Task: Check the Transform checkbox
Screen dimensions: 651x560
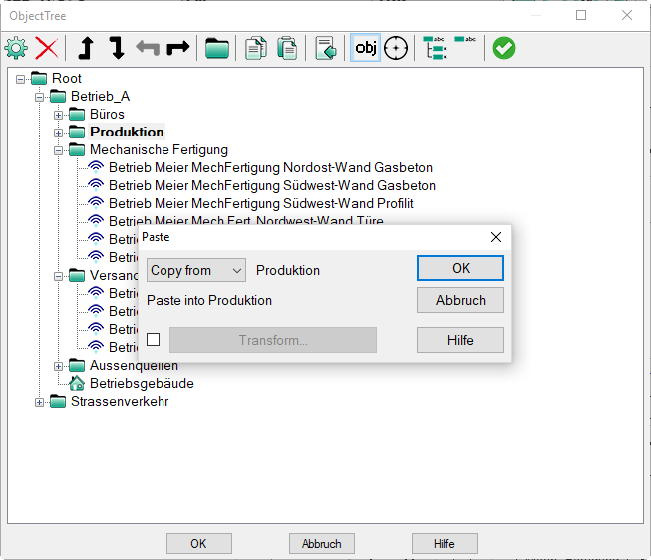Action: [154, 340]
